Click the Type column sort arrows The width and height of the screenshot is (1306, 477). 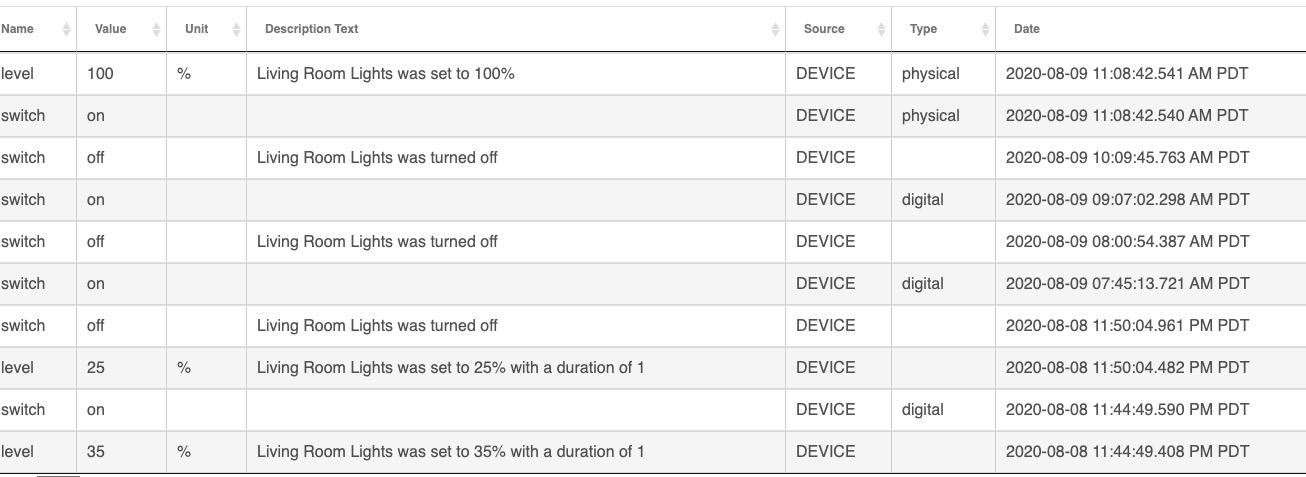pyautogui.click(x=985, y=30)
